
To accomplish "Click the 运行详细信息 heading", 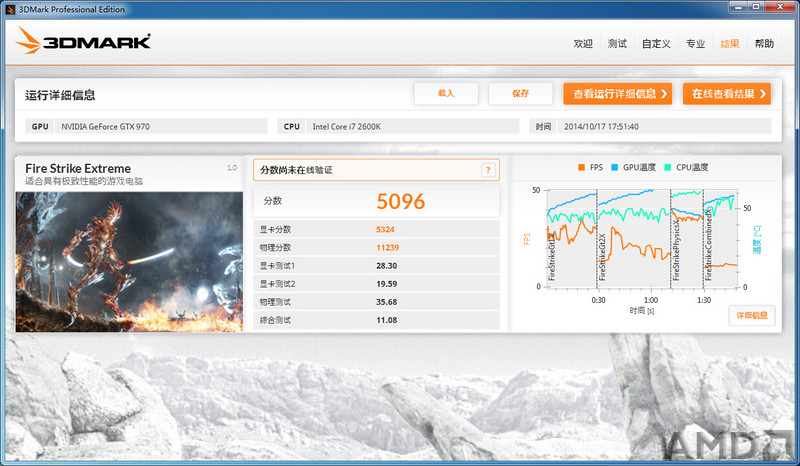I will coord(60,95).
